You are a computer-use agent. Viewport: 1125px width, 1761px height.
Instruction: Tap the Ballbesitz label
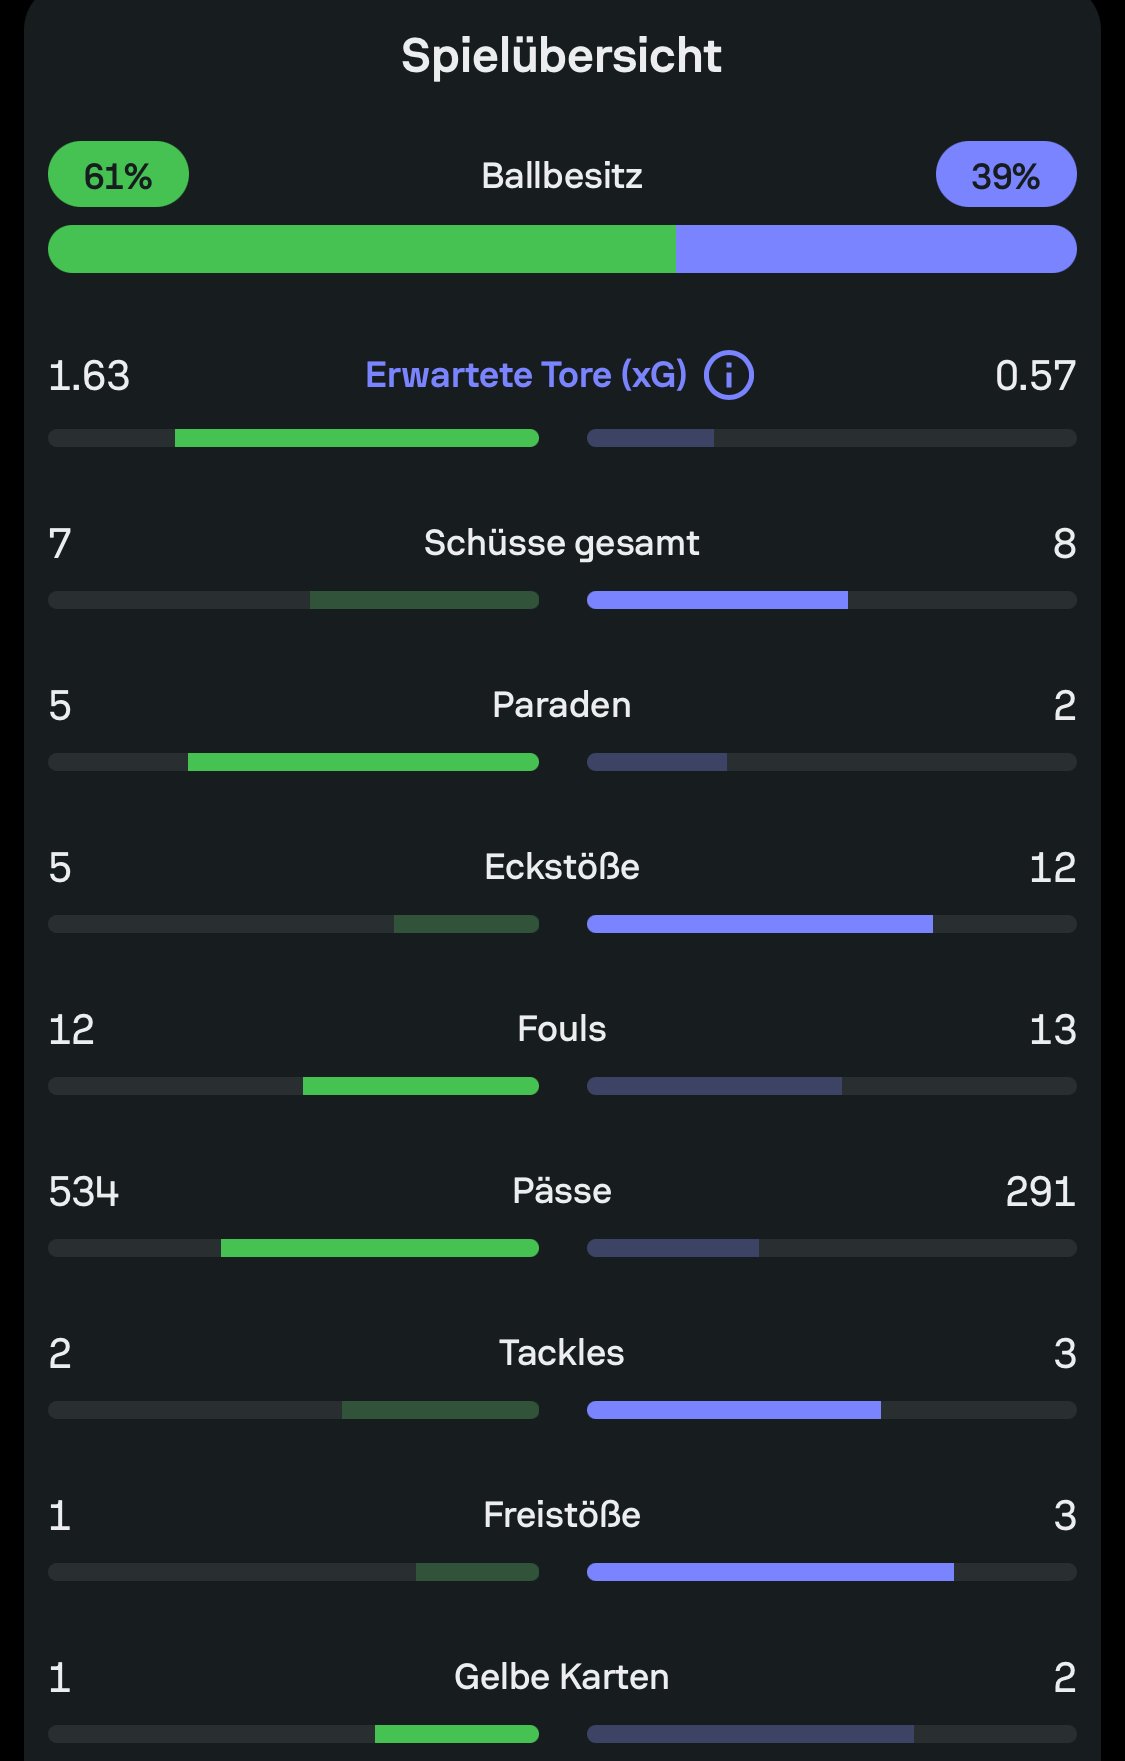561,176
